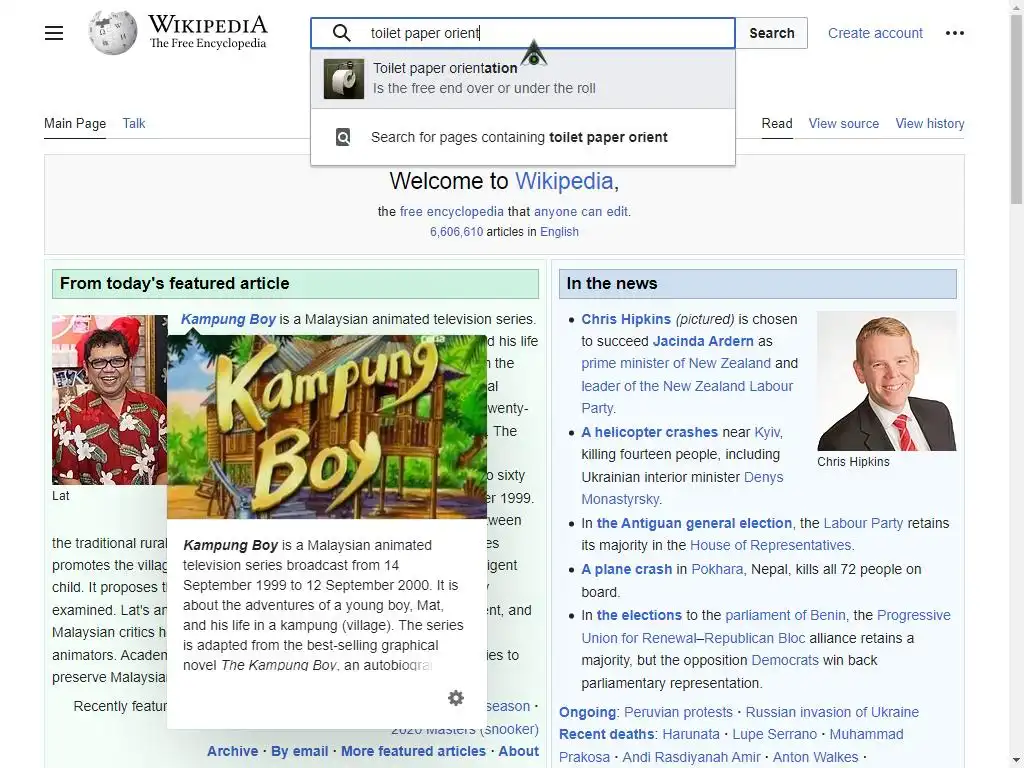Open the three-dot personal tools menu
Viewport: 1024px width, 768px height.
tap(955, 33)
